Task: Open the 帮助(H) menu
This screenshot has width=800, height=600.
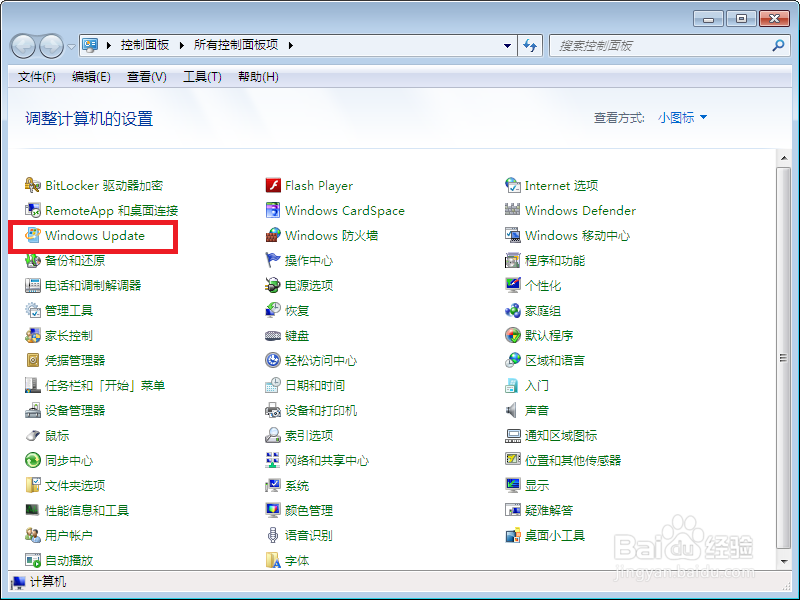Action: pos(259,77)
